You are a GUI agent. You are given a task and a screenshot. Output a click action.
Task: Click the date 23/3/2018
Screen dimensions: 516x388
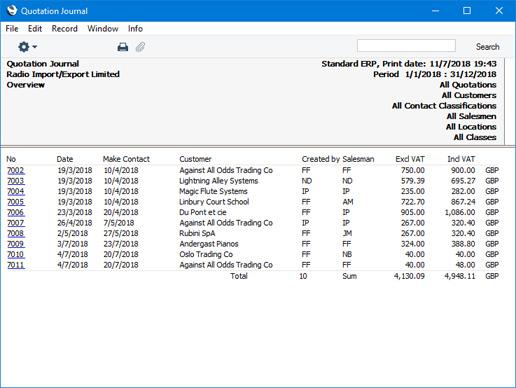[x=75, y=212]
